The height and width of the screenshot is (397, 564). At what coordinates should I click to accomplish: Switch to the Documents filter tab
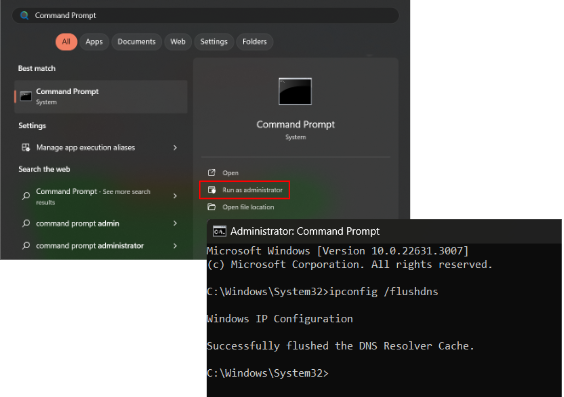tap(136, 42)
